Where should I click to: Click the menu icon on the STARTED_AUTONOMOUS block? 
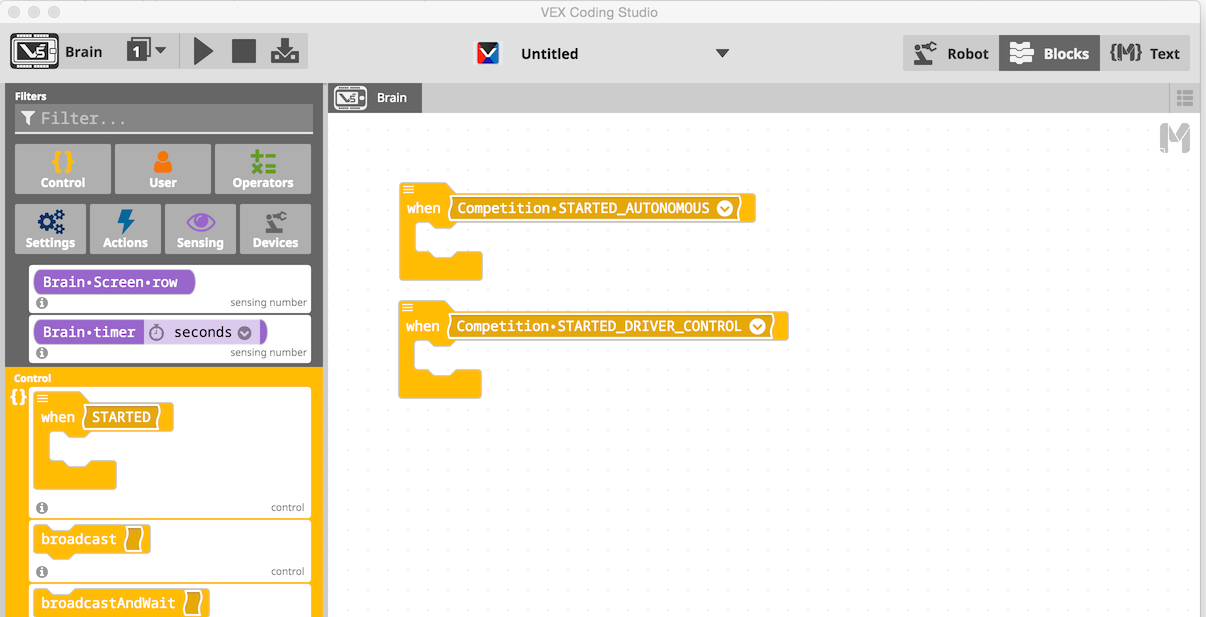(x=408, y=189)
